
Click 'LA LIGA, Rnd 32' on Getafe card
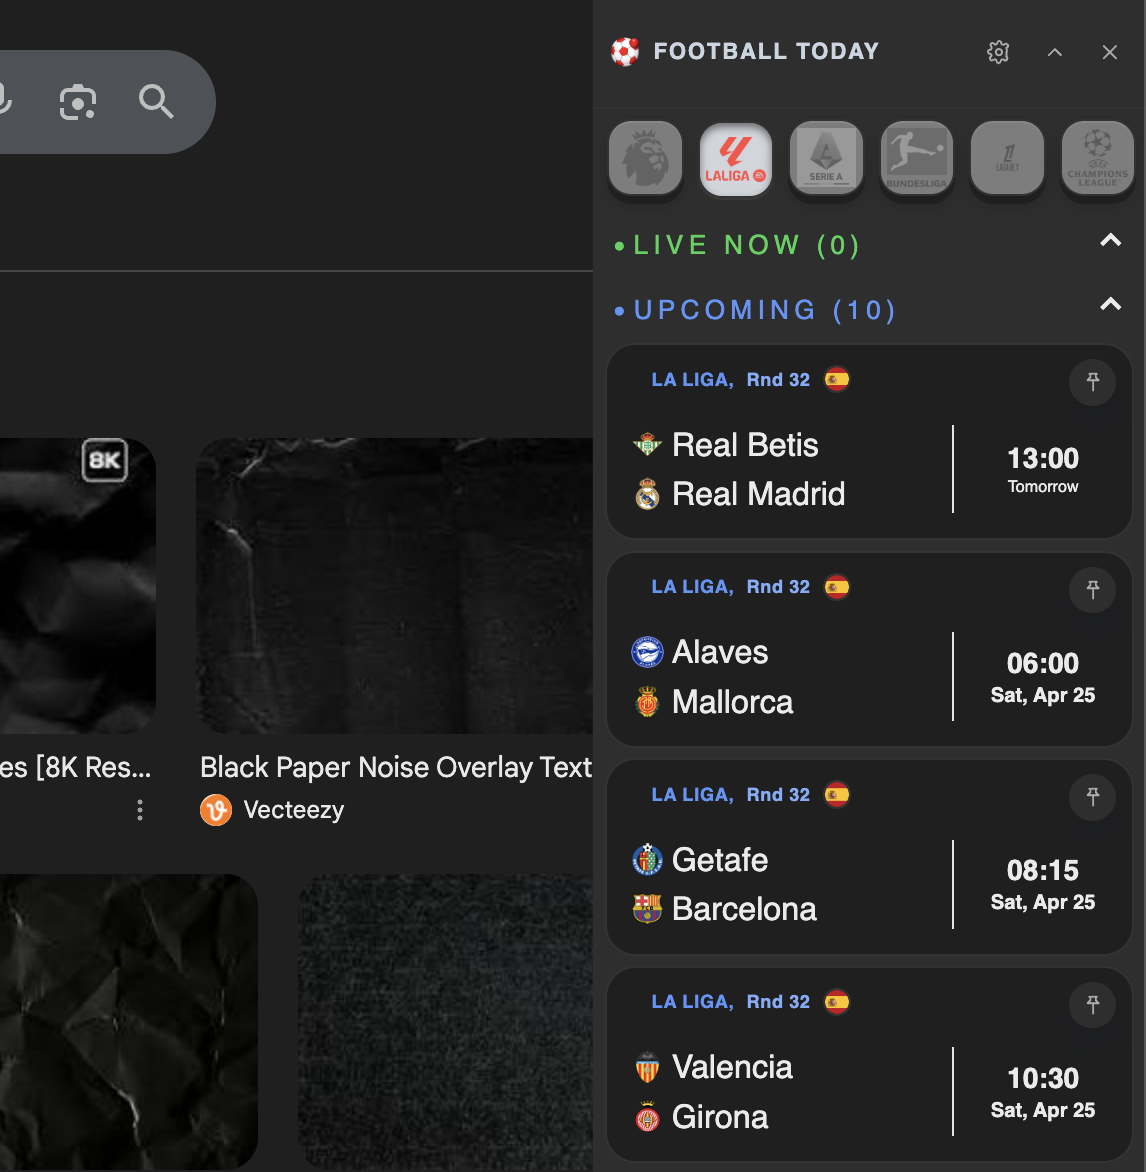(730, 795)
